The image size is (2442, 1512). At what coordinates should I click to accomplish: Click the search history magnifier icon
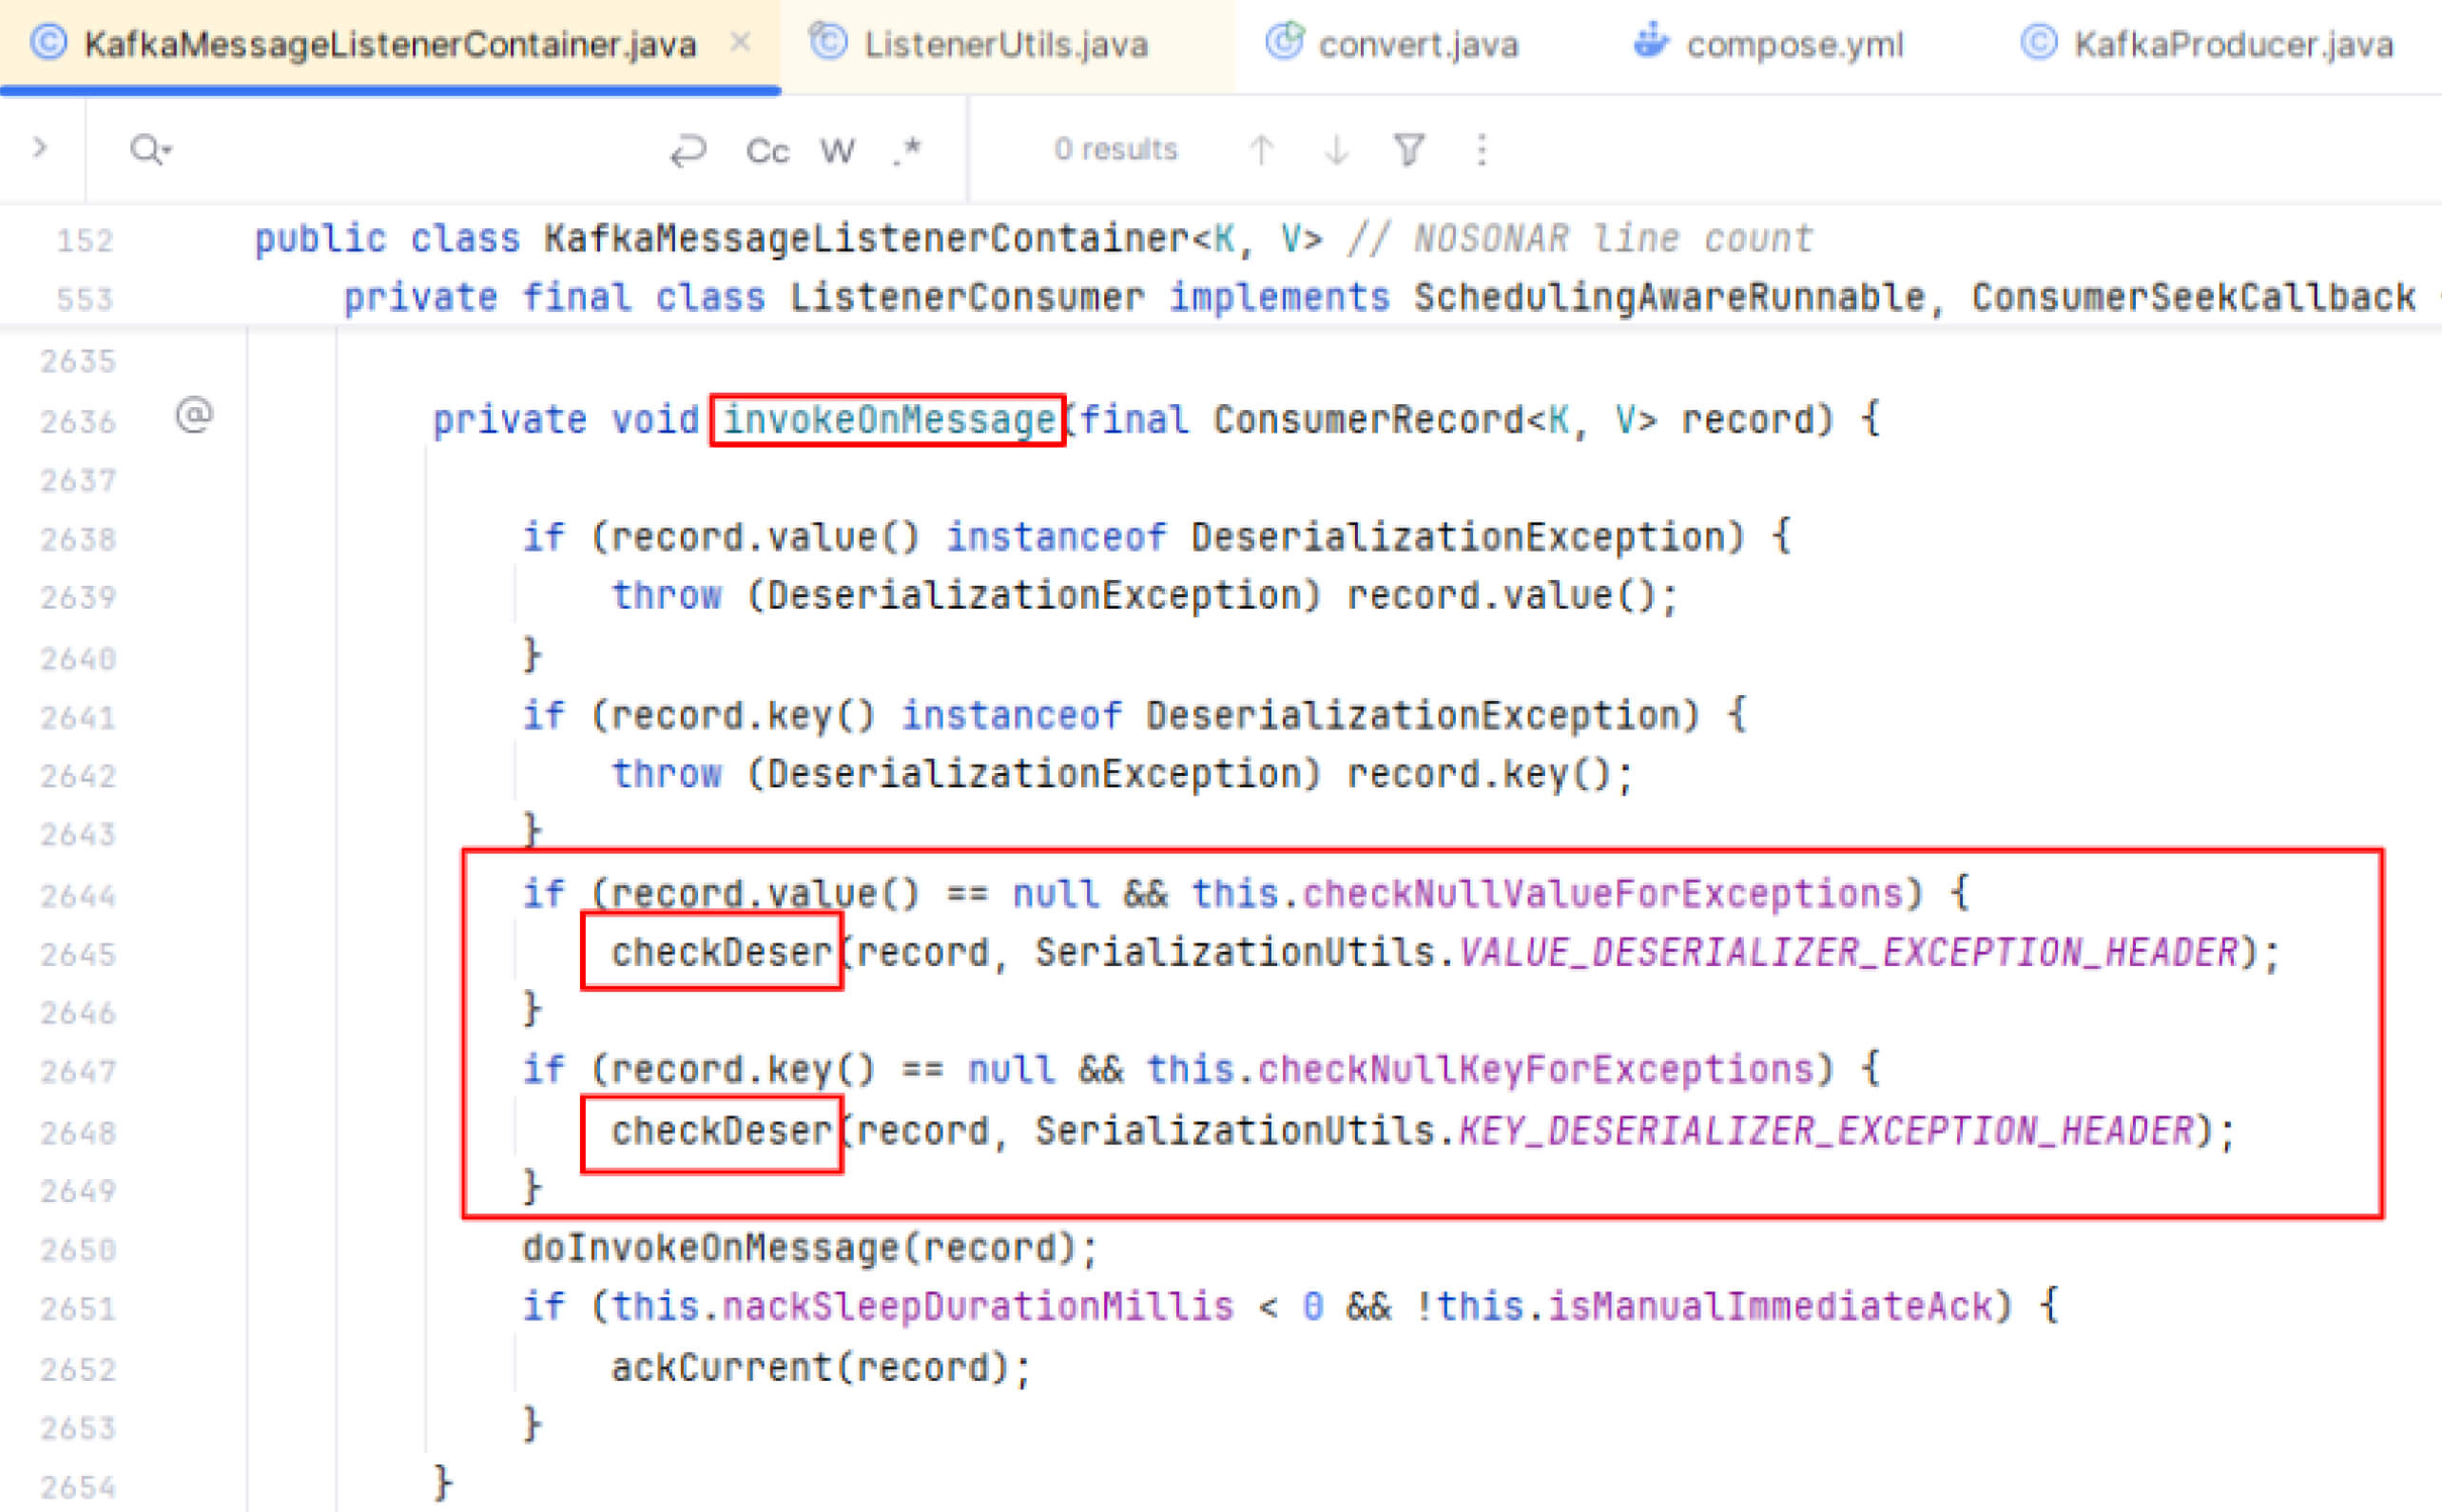click(149, 150)
